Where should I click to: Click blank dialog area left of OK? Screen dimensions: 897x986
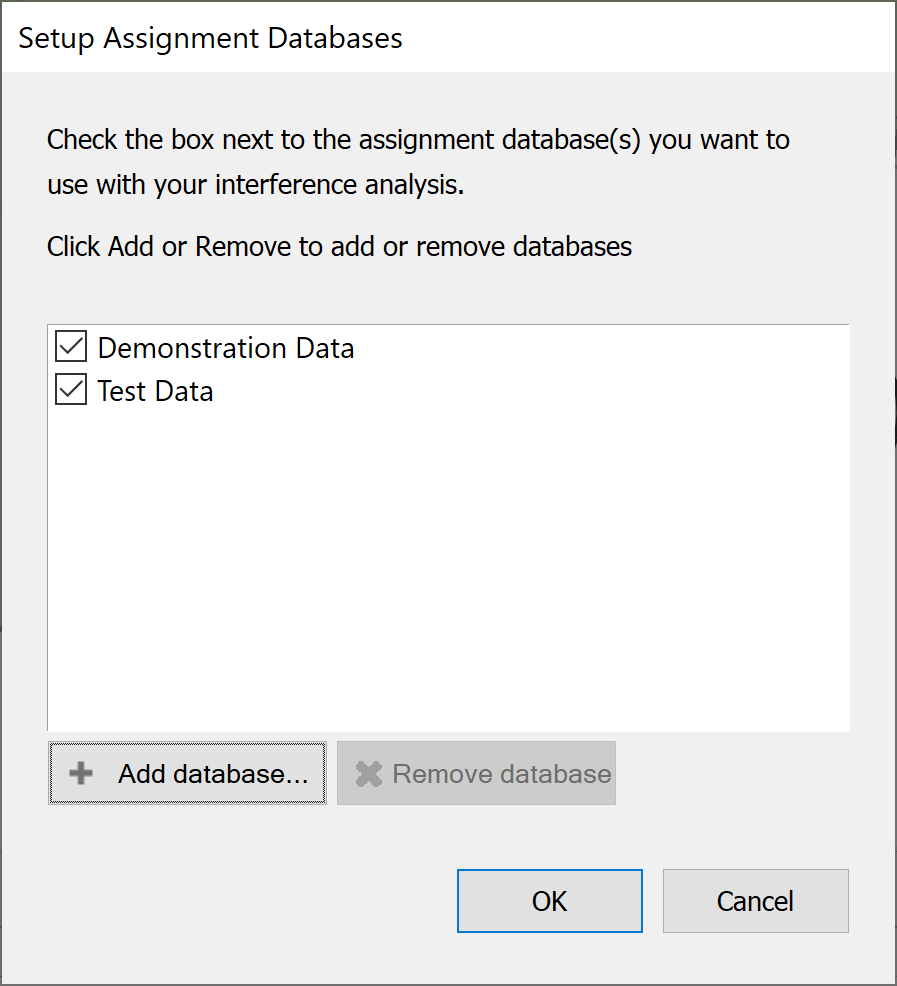[x=252, y=900]
